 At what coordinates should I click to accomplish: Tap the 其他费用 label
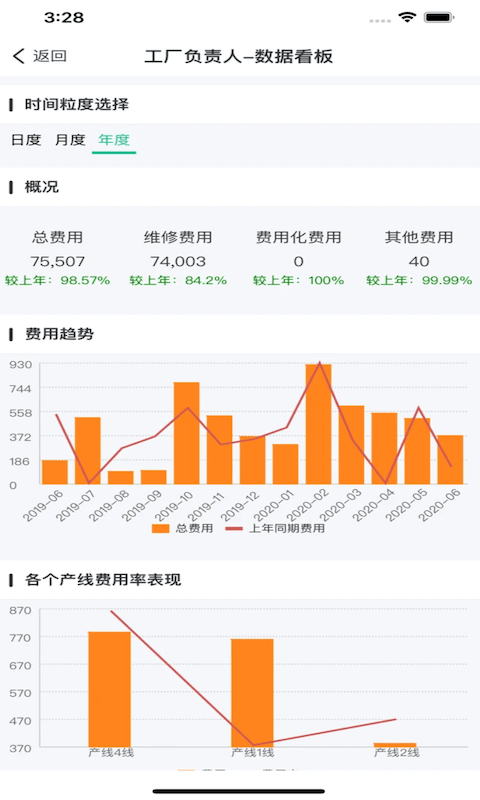click(419, 237)
